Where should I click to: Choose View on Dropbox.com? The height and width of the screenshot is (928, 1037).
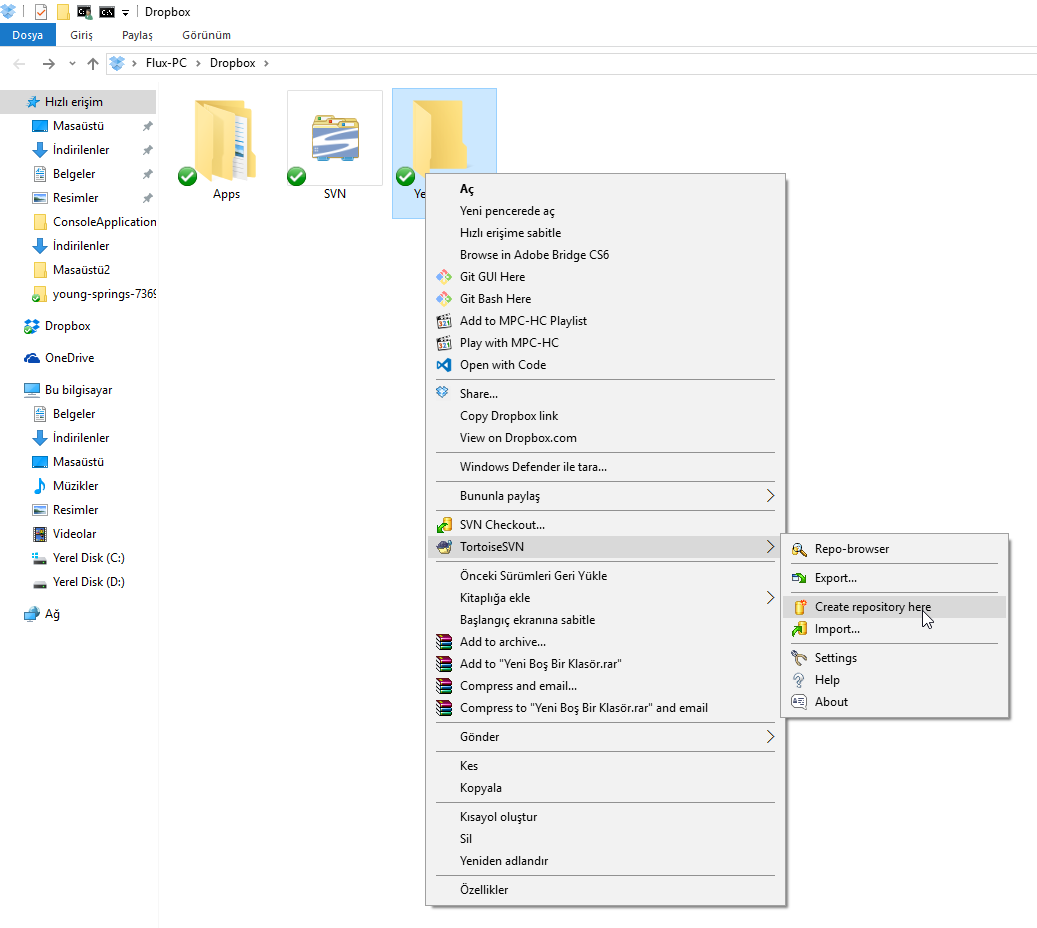click(x=605, y=438)
